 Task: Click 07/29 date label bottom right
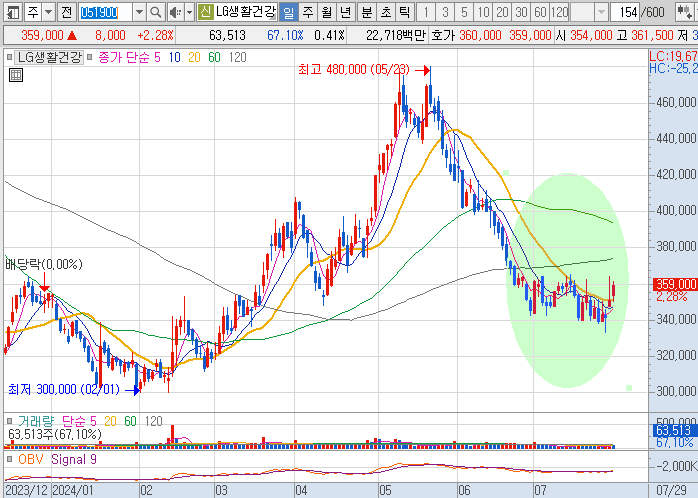pos(671,490)
